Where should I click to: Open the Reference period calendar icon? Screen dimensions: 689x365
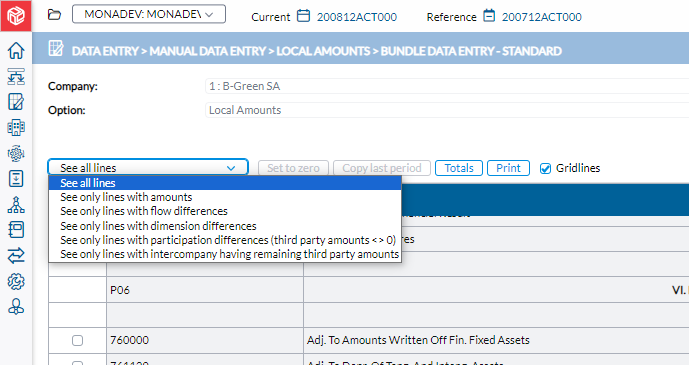coord(489,16)
